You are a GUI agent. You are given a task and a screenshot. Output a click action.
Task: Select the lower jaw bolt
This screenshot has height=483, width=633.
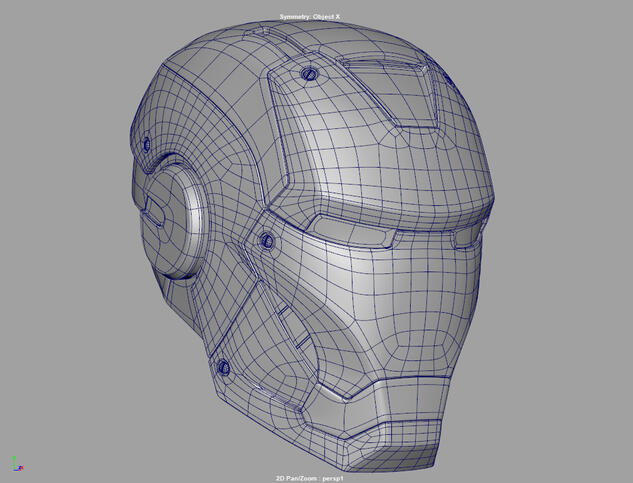222,367
